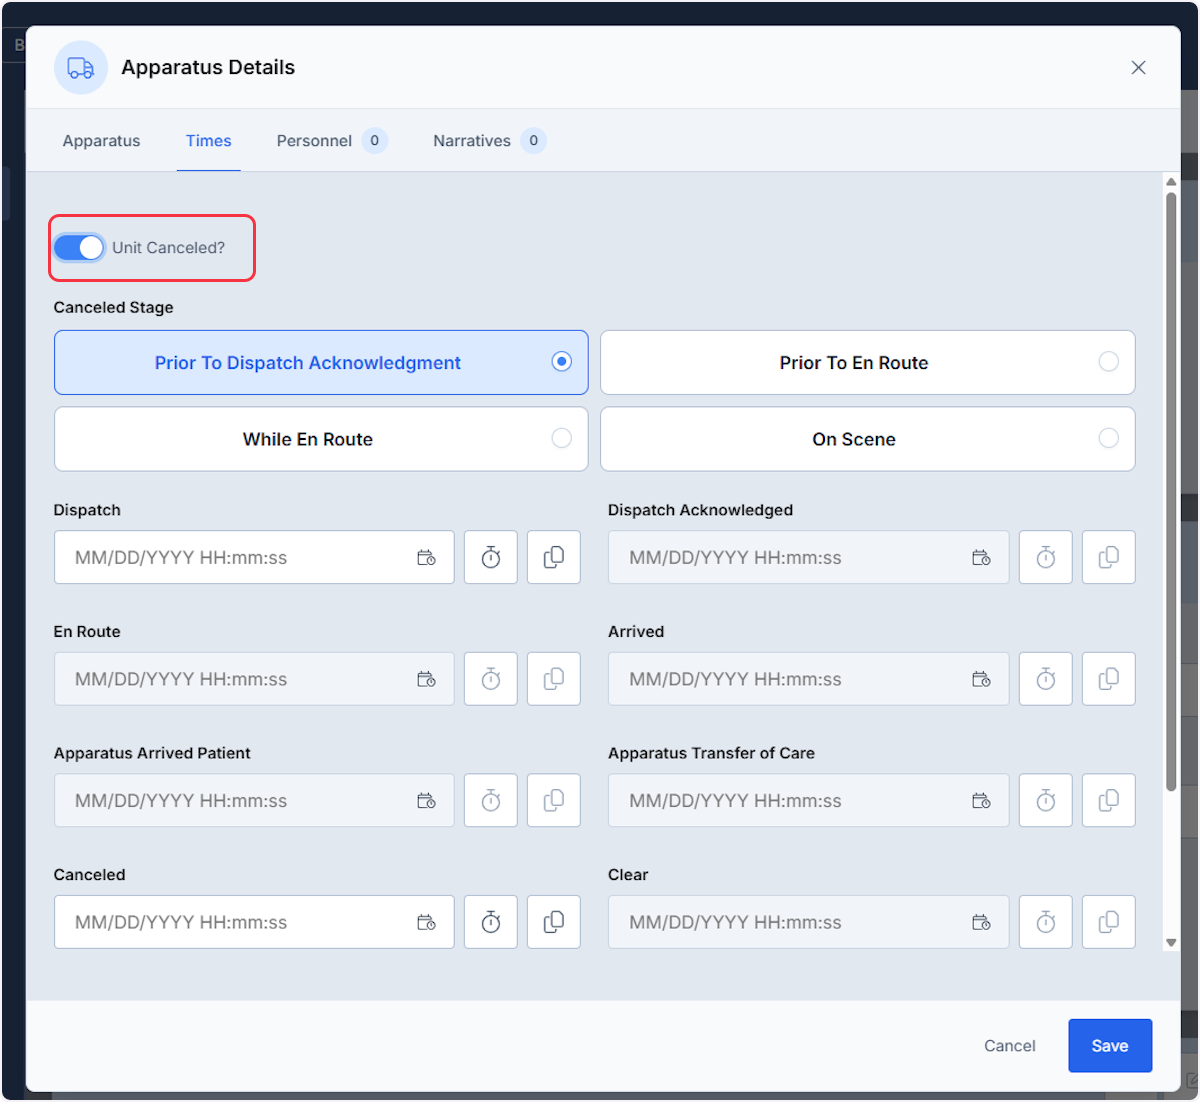Click Cancel to discard changes

point(1010,1046)
